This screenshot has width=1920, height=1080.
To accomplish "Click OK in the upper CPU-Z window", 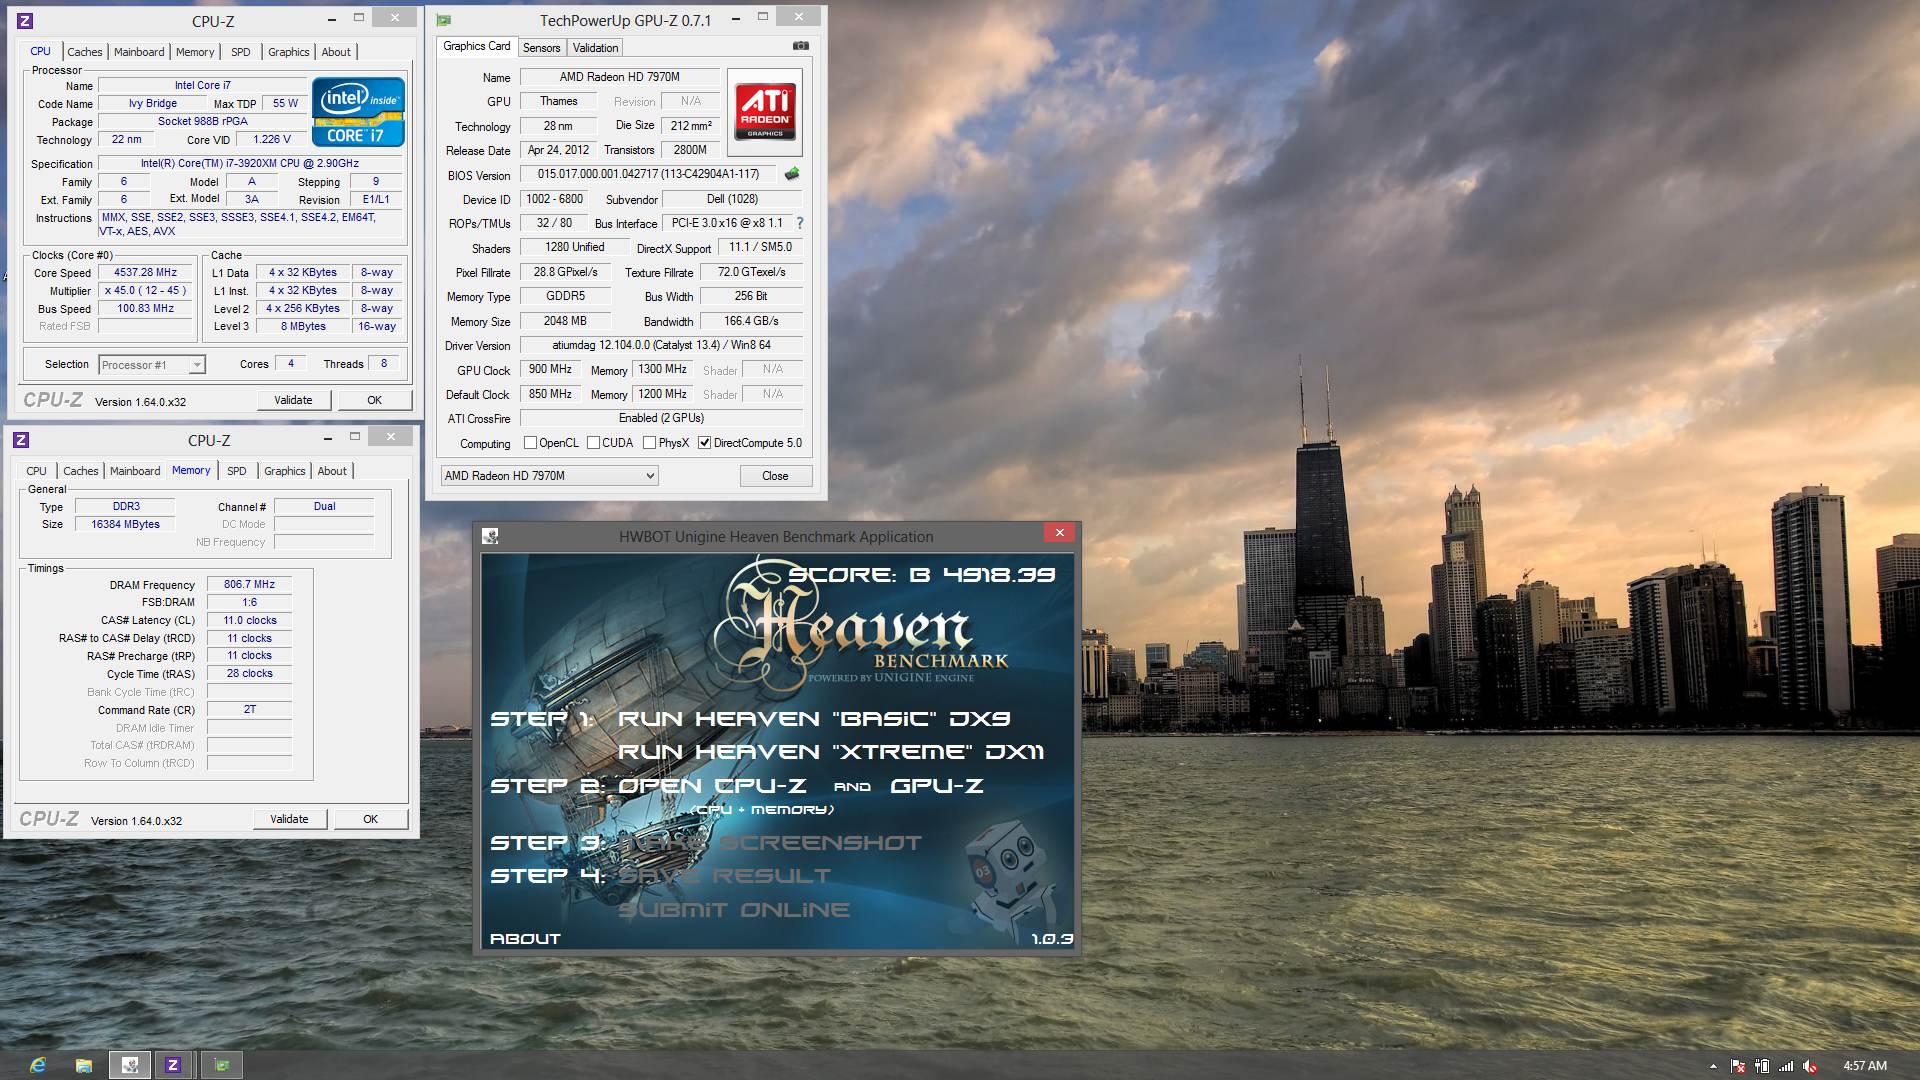I will (x=374, y=400).
